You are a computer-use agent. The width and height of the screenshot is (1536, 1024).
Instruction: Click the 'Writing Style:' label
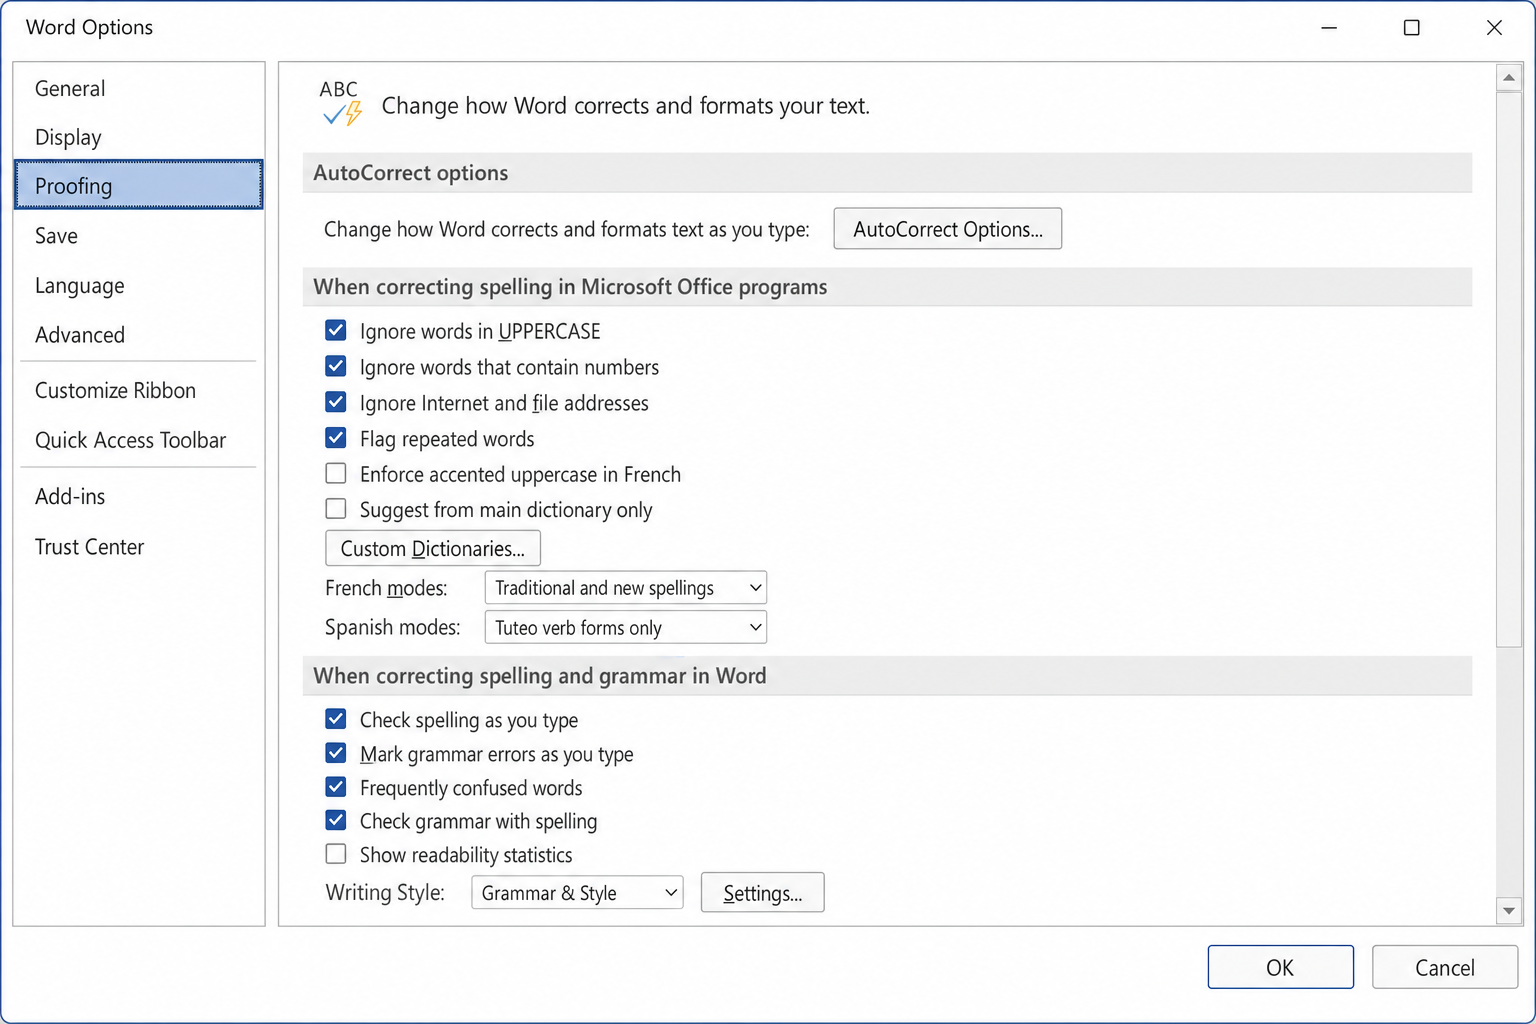pyautogui.click(x=385, y=892)
